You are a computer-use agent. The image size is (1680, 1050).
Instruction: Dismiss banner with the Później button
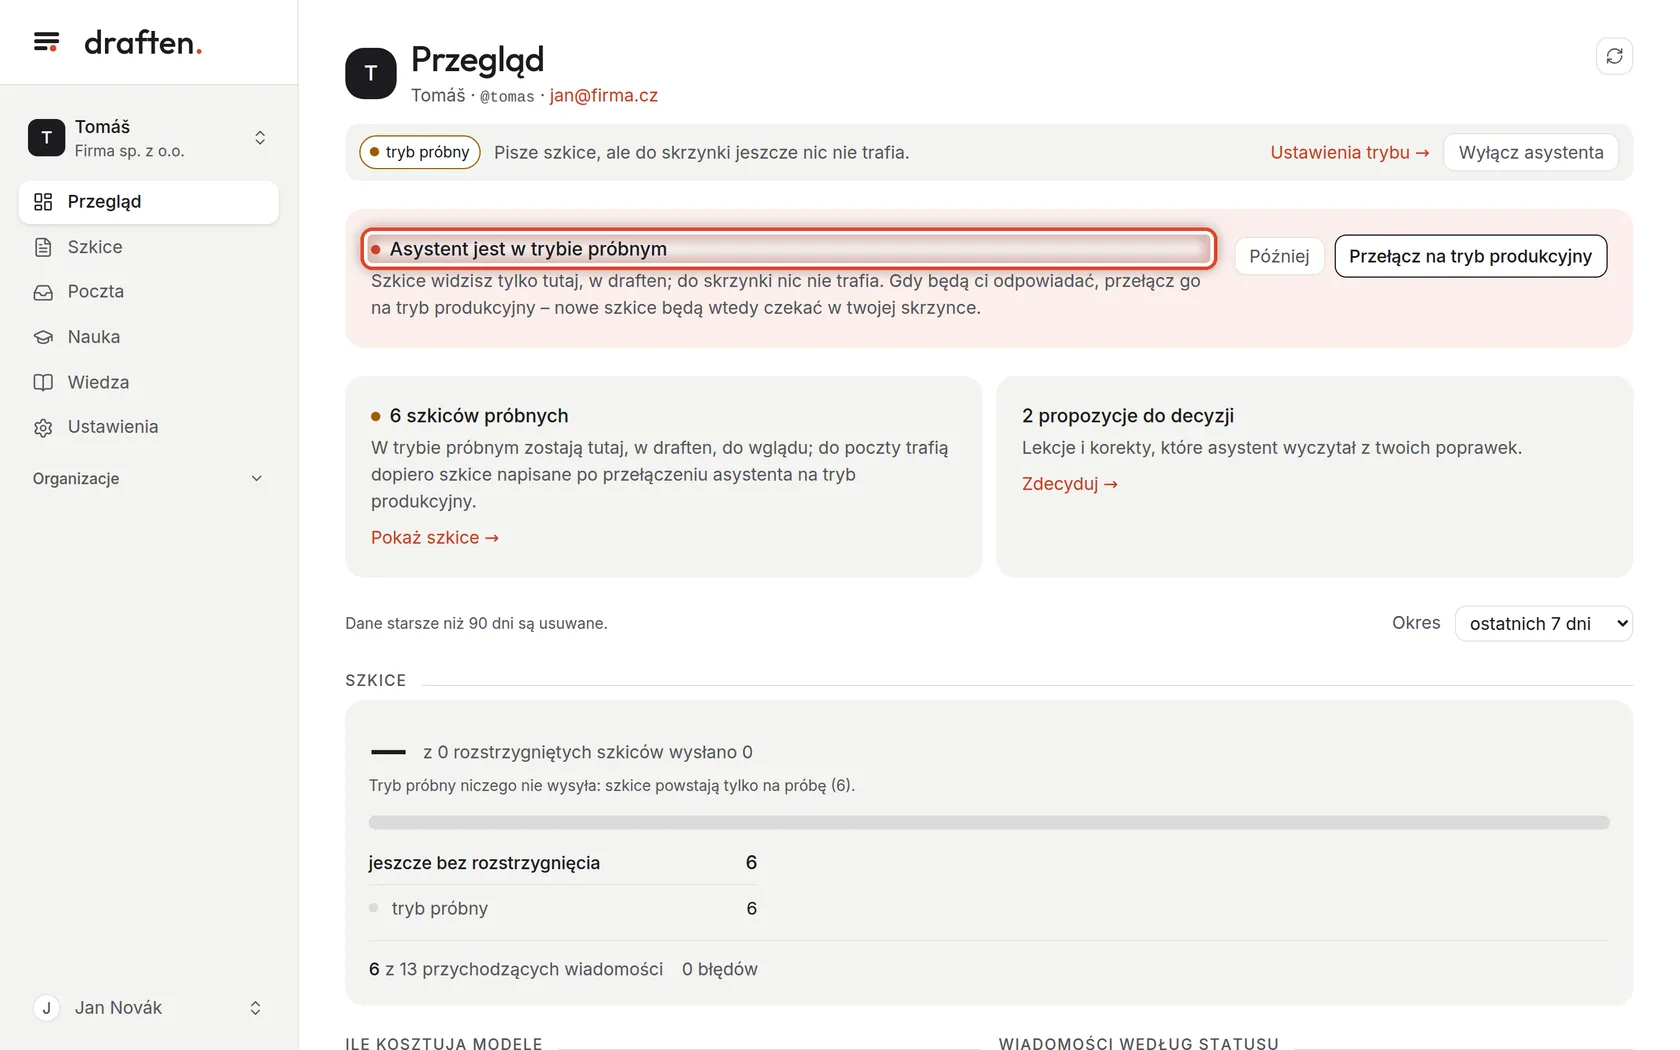[1279, 256]
